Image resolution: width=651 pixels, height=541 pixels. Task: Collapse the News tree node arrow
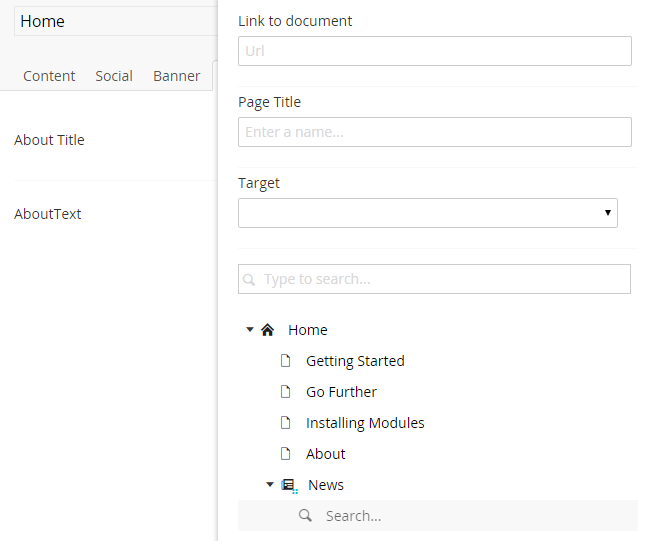pyautogui.click(x=270, y=484)
